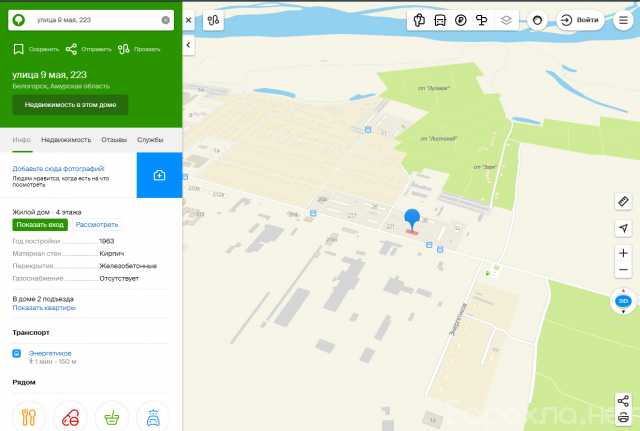Select the Отсутствует gas supply value

(119, 278)
